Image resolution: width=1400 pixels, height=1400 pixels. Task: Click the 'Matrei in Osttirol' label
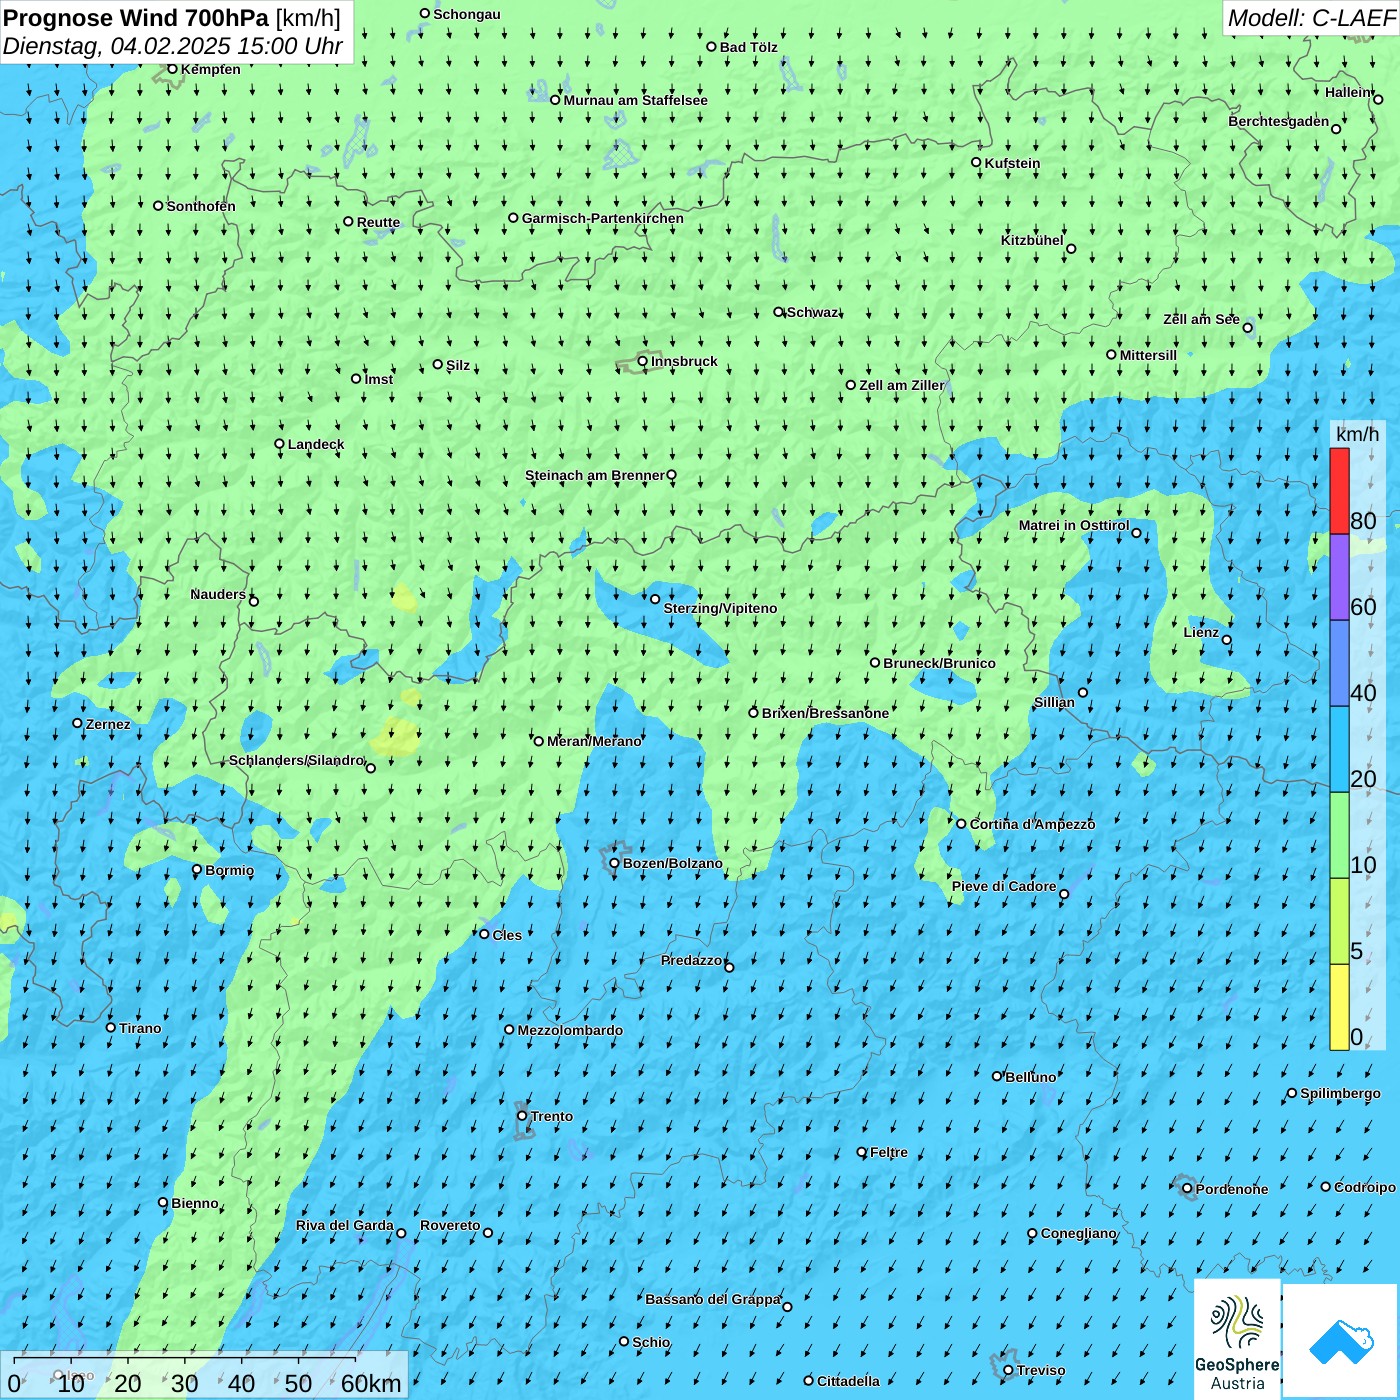pyautogui.click(x=1074, y=525)
